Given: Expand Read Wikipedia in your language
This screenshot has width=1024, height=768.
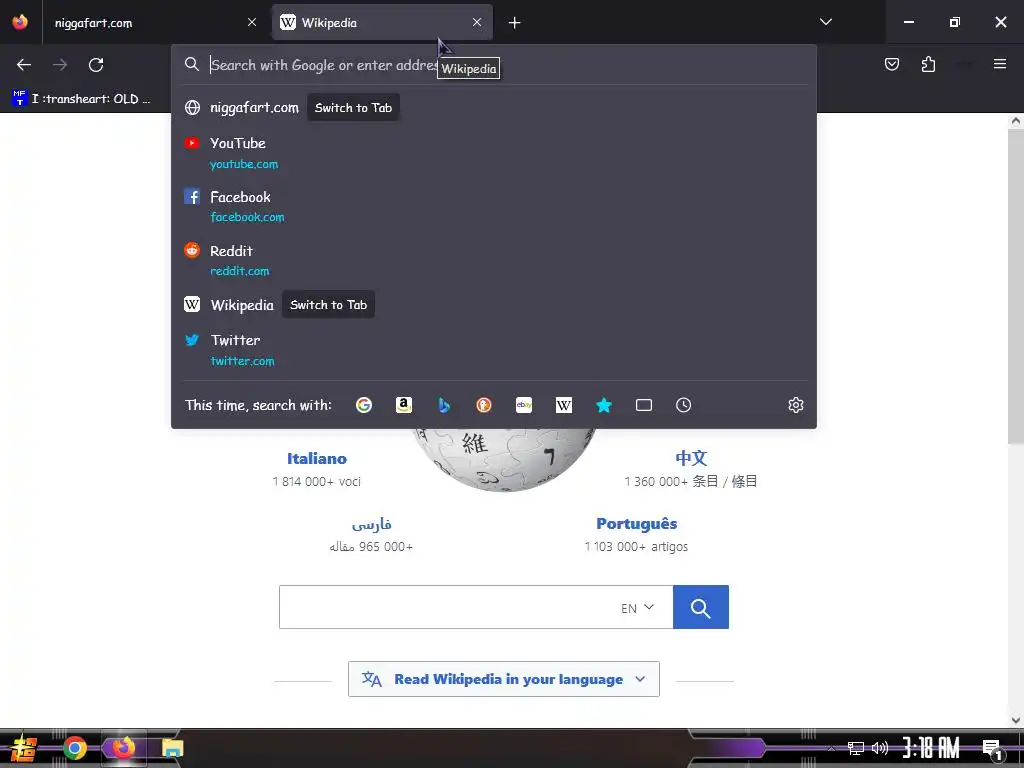Looking at the screenshot, I should 504,679.
